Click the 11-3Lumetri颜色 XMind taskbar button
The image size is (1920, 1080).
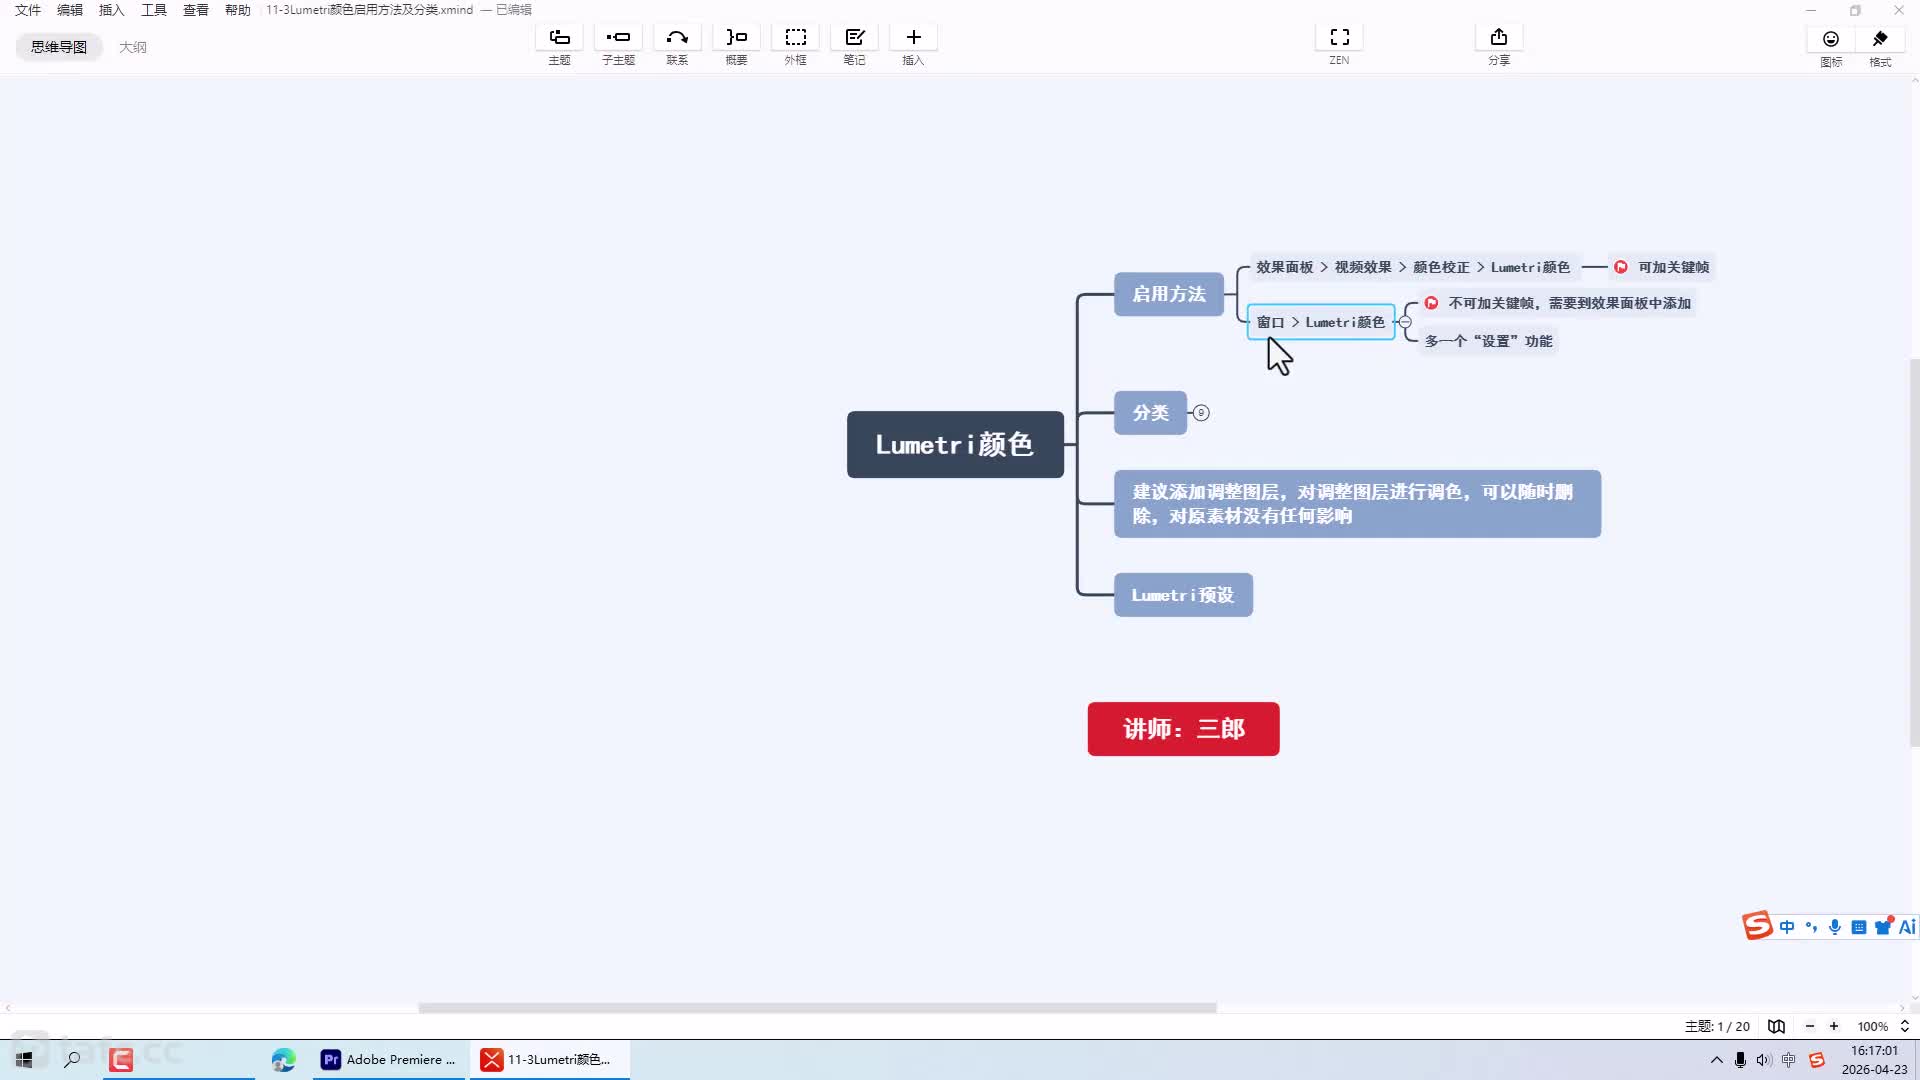click(x=549, y=1059)
